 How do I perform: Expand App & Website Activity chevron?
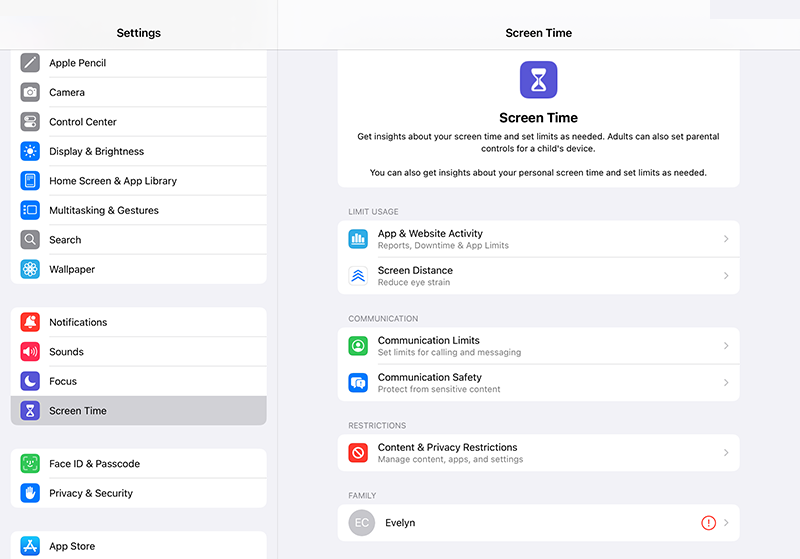click(x=725, y=239)
